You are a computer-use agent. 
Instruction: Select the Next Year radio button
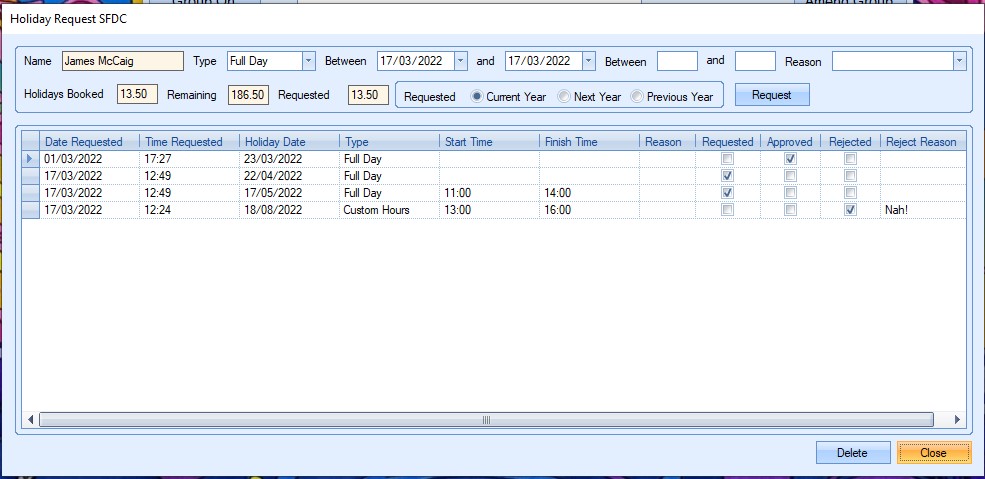point(565,97)
